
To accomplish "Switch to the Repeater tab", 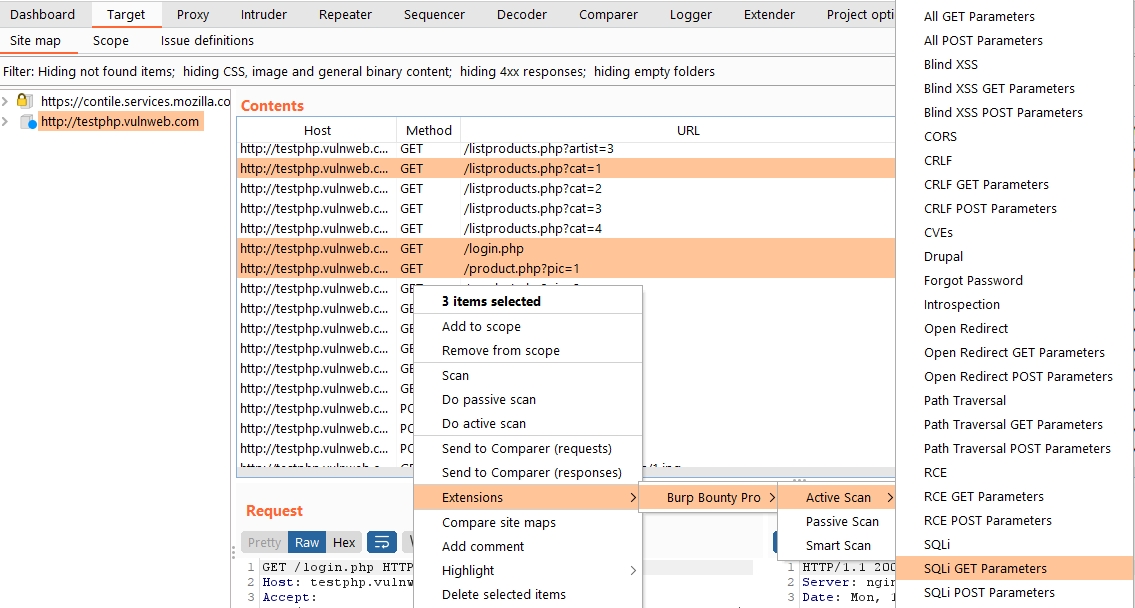I will pyautogui.click(x=345, y=14).
